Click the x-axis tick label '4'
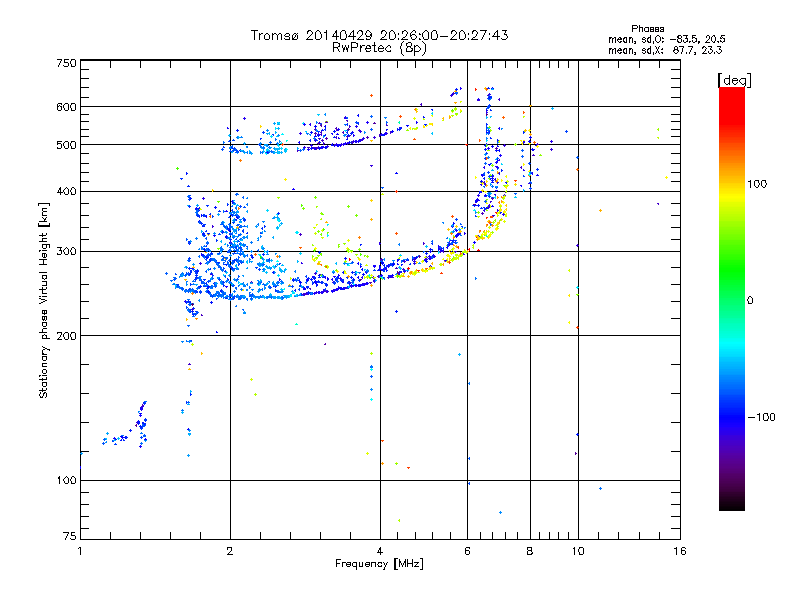Image resolution: width=800 pixels, height=600 pixels. click(x=380, y=551)
